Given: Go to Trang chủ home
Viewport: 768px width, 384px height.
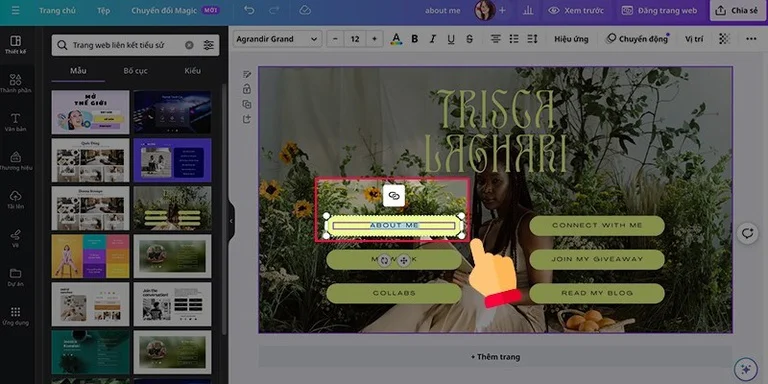Looking at the screenshot, I should 56,10.
